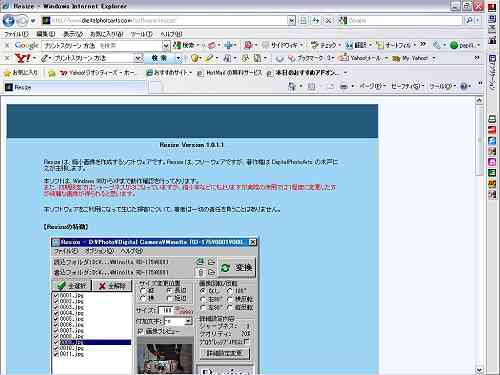Click the Print icon in the command bar
Screen dimensions: 500x375
point(344,87)
